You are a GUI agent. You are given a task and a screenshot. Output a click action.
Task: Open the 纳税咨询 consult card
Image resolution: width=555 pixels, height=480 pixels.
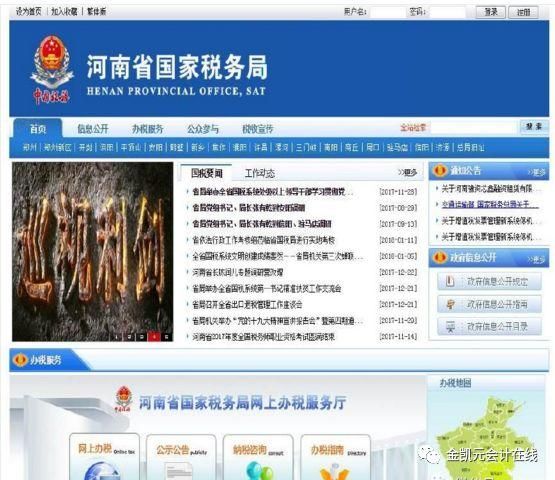pos(258,457)
